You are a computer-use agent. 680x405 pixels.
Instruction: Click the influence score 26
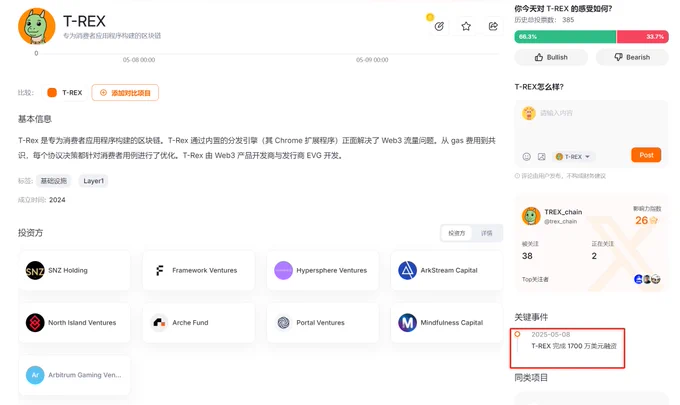click(x=641, y=220)
